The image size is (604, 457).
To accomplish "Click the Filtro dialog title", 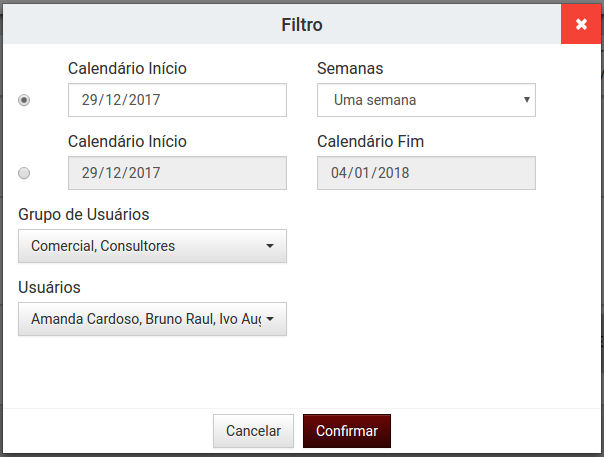I will [x=302, y=24].
